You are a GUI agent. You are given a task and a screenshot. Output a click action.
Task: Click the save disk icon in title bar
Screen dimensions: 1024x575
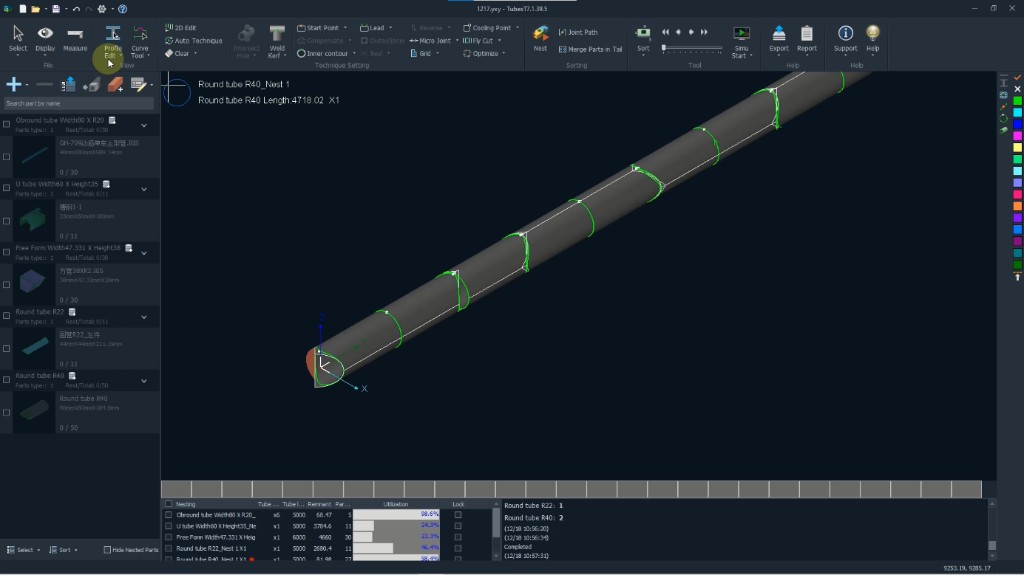tap(56, 9)
